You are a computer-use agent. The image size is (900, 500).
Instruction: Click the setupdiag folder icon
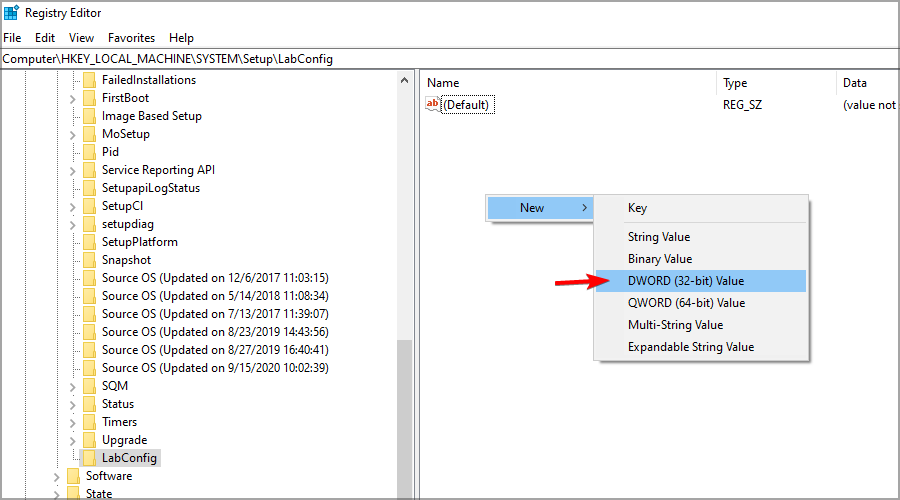(x=89, y=224)
